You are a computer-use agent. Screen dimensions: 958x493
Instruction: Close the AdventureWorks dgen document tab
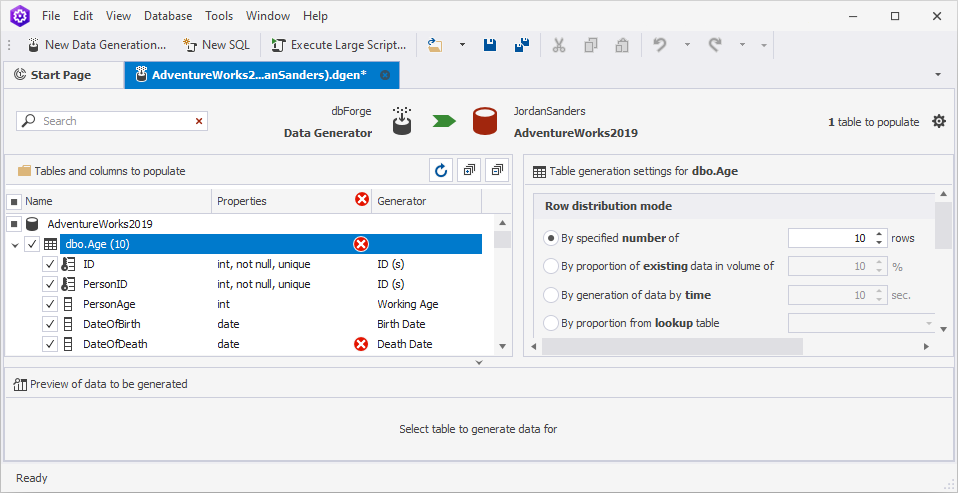pos(385,75)
